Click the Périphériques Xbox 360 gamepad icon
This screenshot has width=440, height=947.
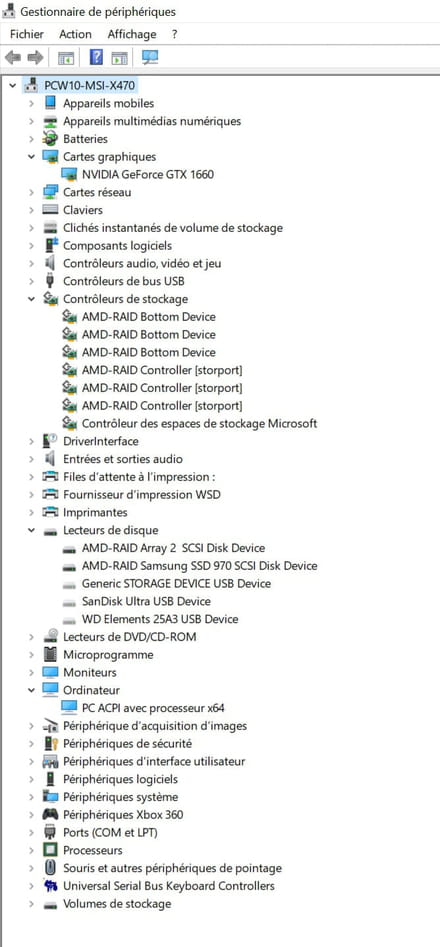(51, 815)
